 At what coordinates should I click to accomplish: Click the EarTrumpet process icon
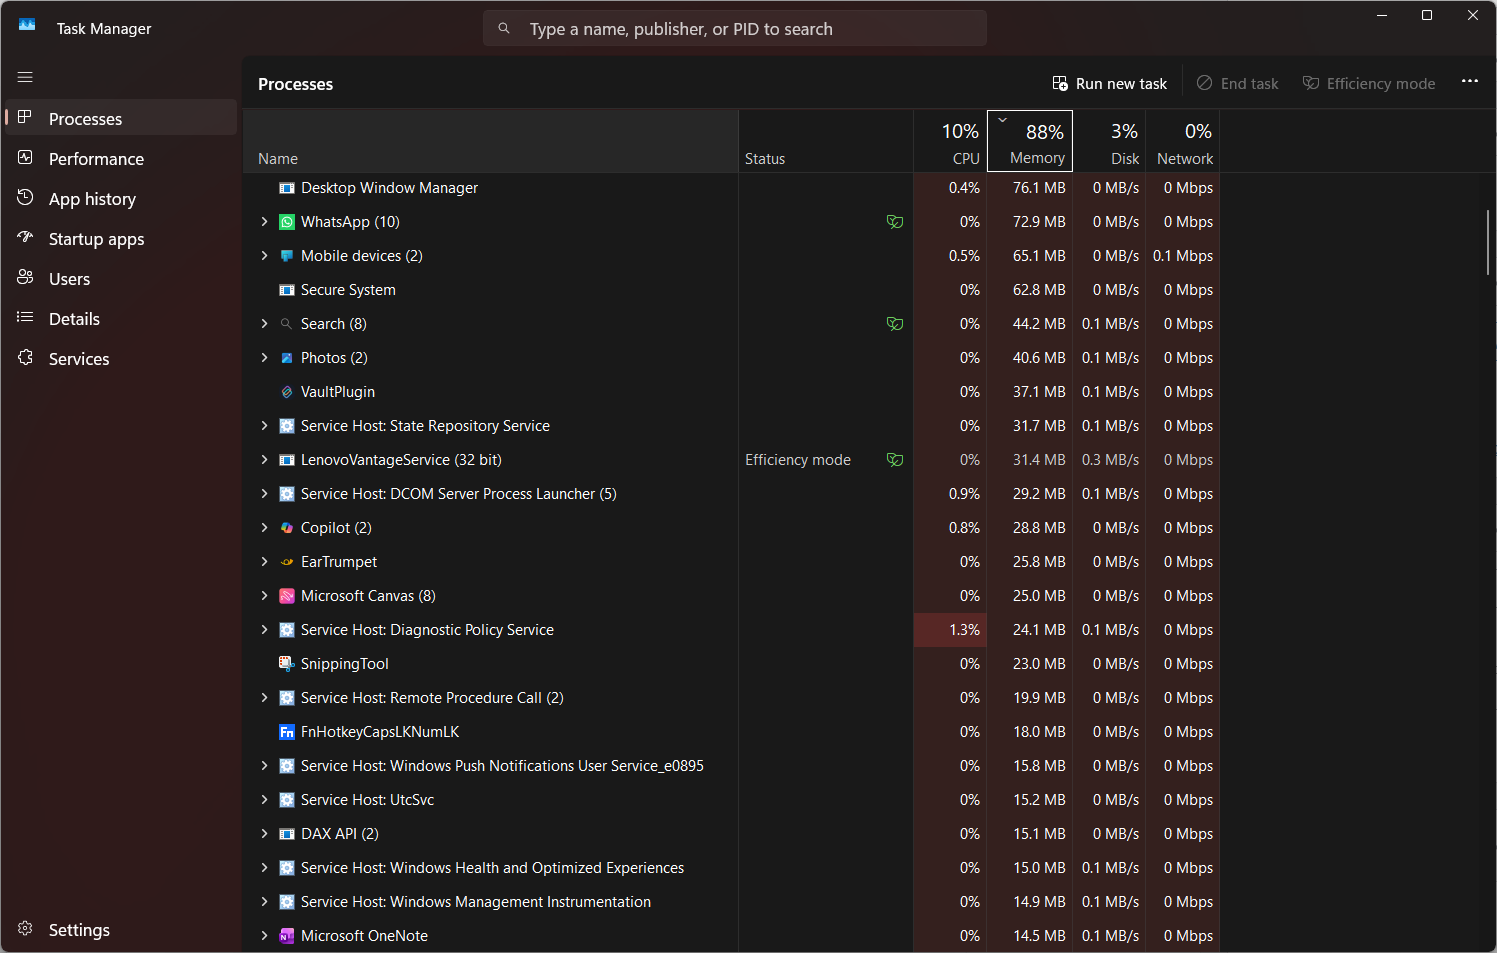coord(287,562)
